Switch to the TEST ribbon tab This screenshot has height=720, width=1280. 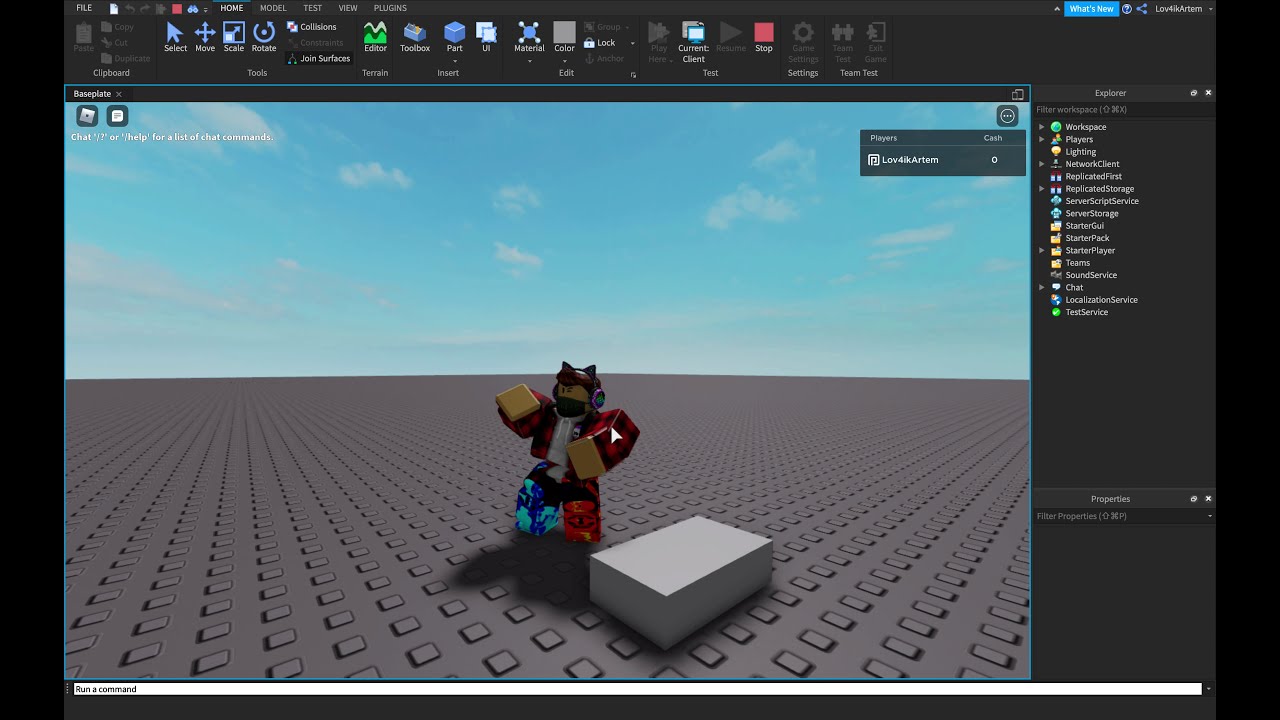click(x=313, y=8)
